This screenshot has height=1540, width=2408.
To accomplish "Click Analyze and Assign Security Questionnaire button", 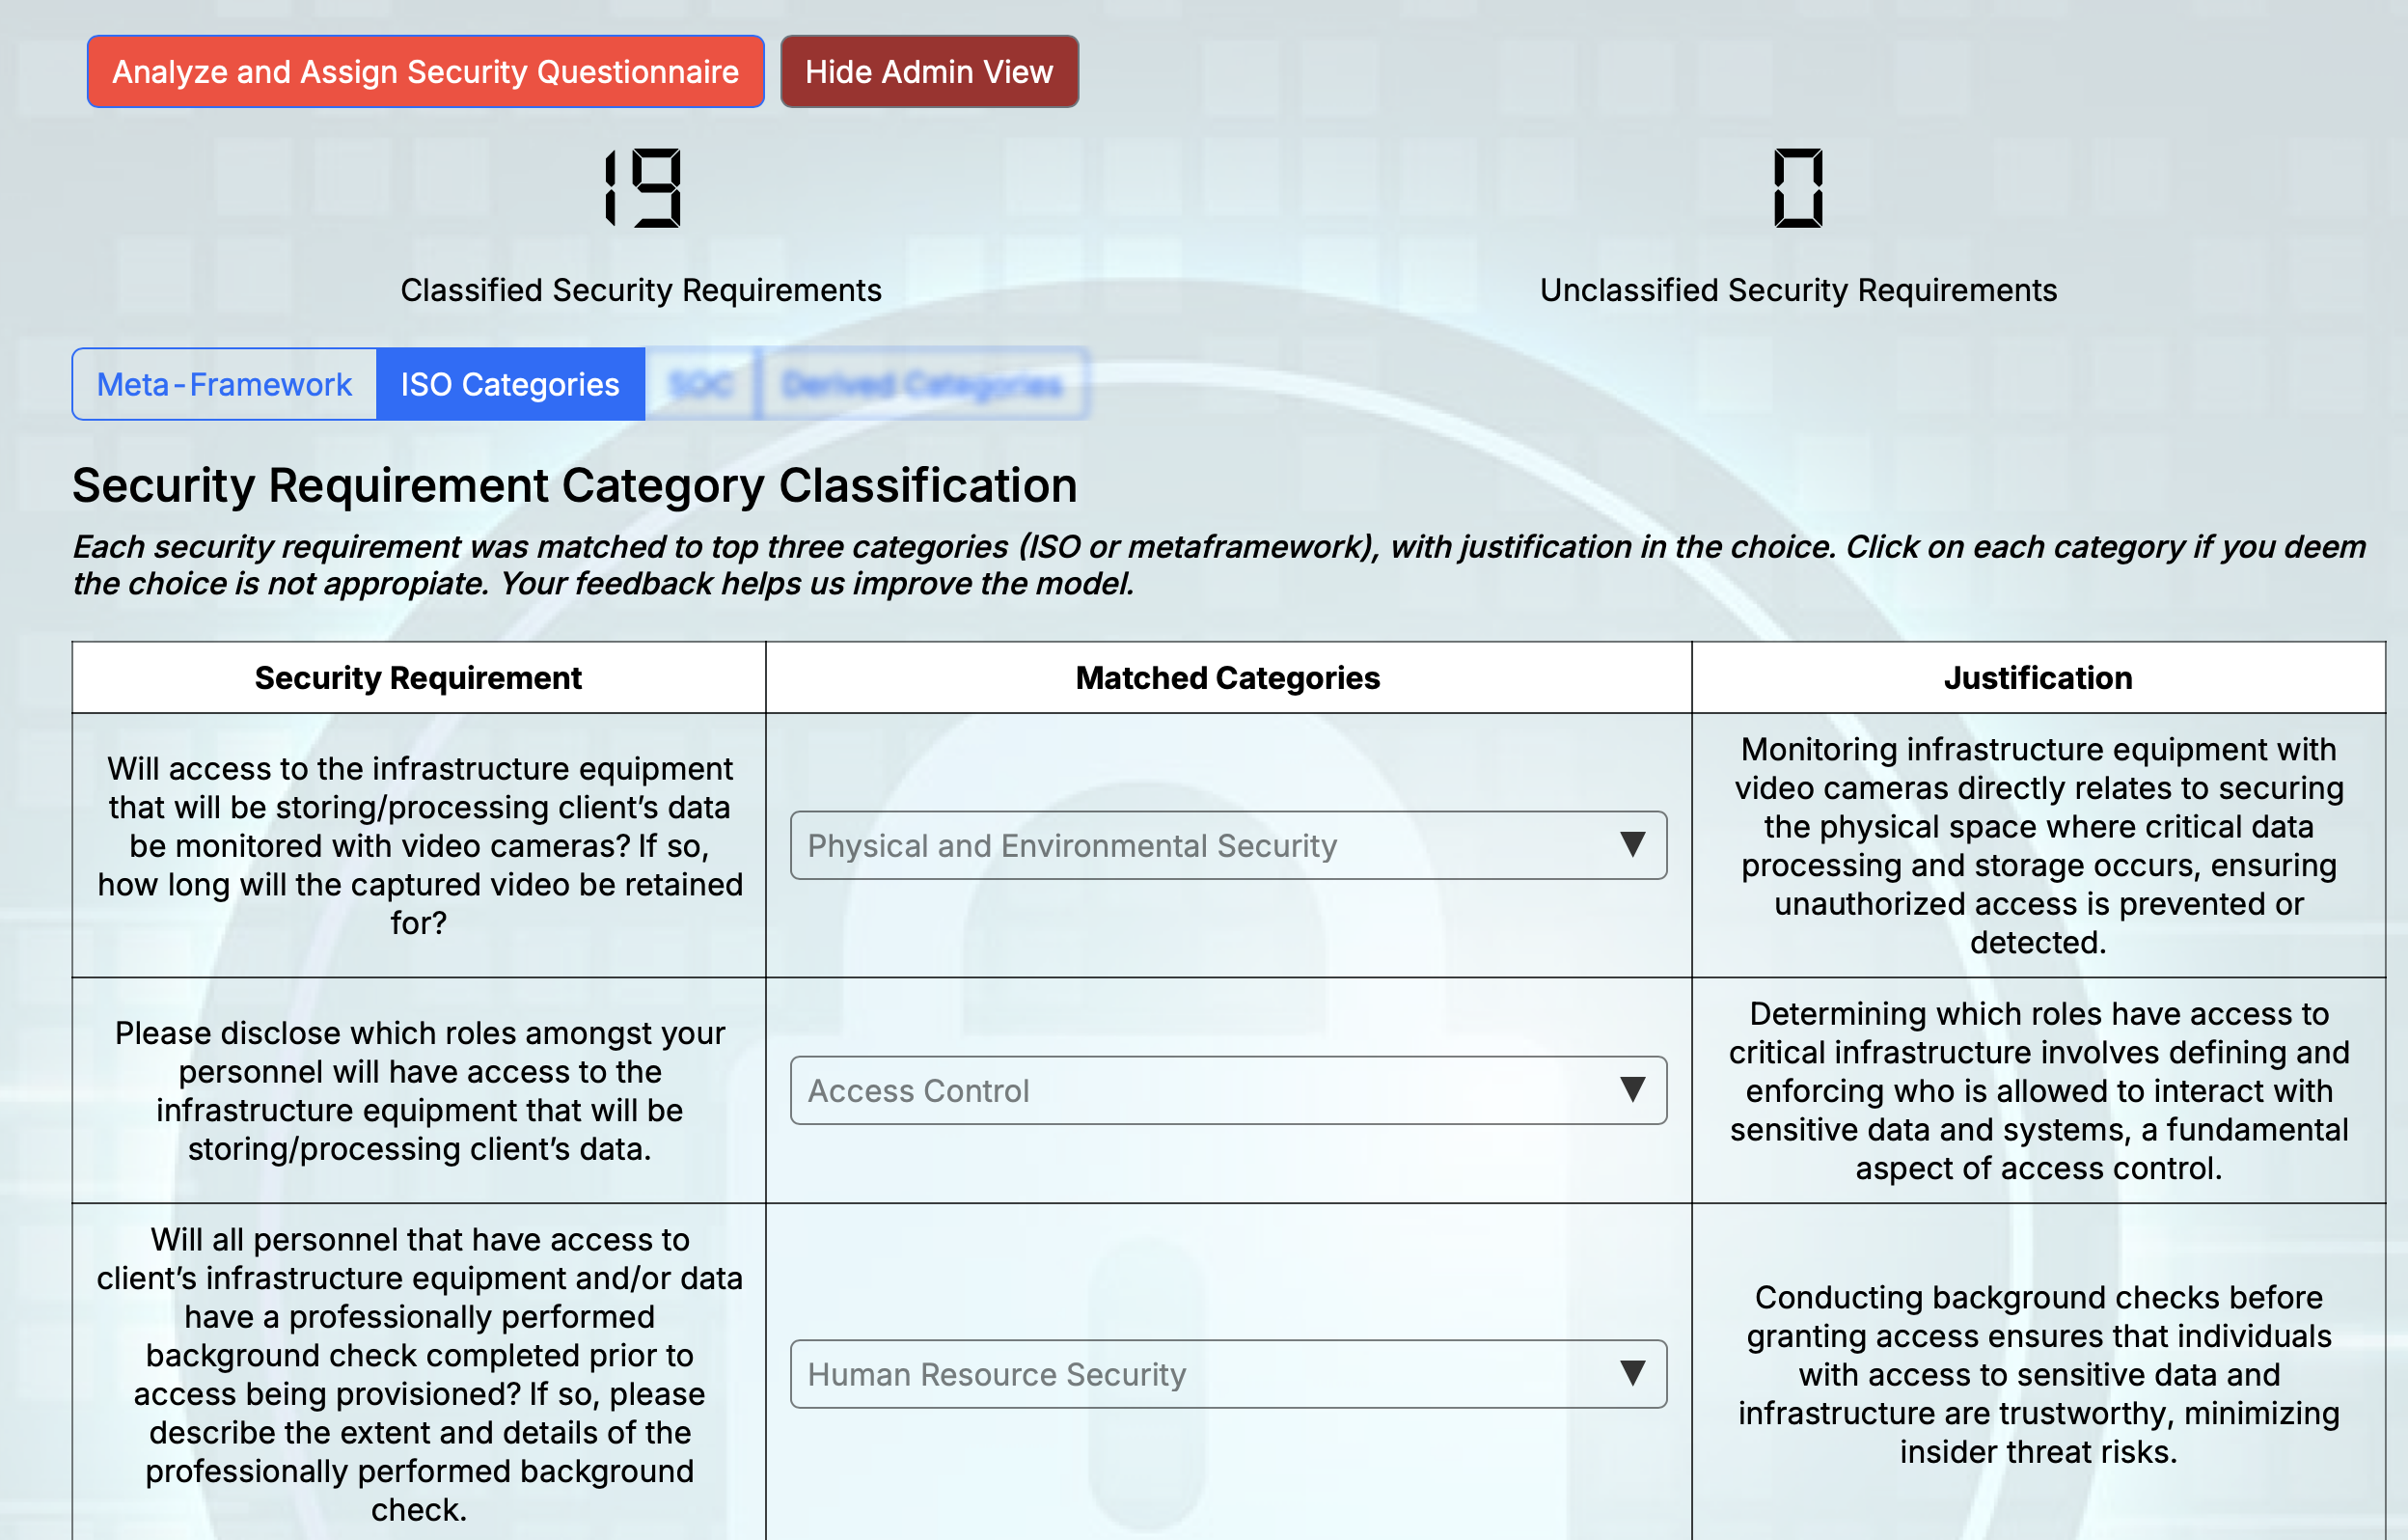I will pyautogui.click(x=425, y=72).
